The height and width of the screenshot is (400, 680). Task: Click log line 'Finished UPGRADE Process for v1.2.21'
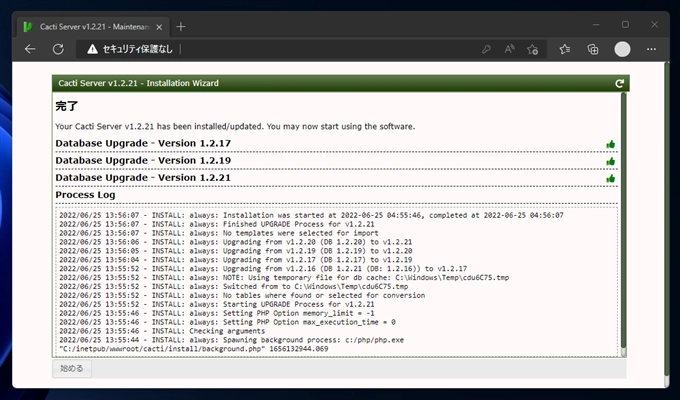(x=216, y=224)
